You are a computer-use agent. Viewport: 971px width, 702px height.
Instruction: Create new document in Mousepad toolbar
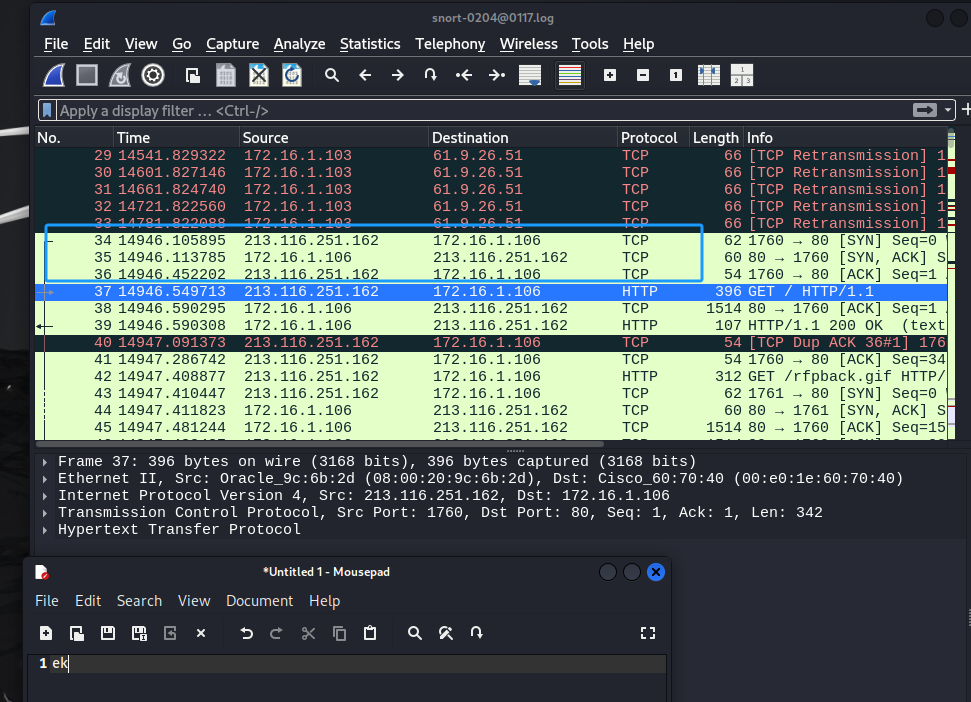(x=46, y=633)
